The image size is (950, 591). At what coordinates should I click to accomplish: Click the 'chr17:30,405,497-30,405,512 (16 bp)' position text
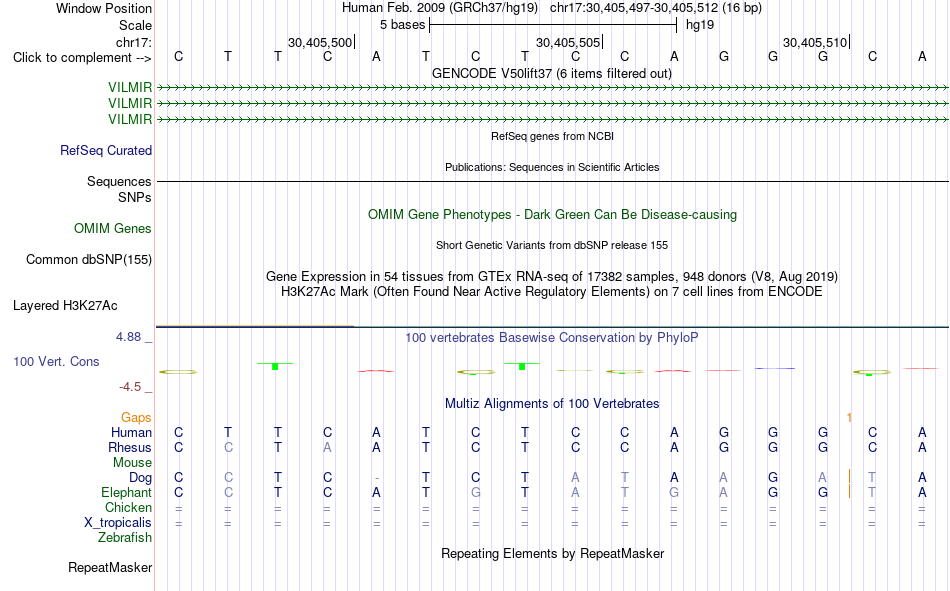pos(656,8)
